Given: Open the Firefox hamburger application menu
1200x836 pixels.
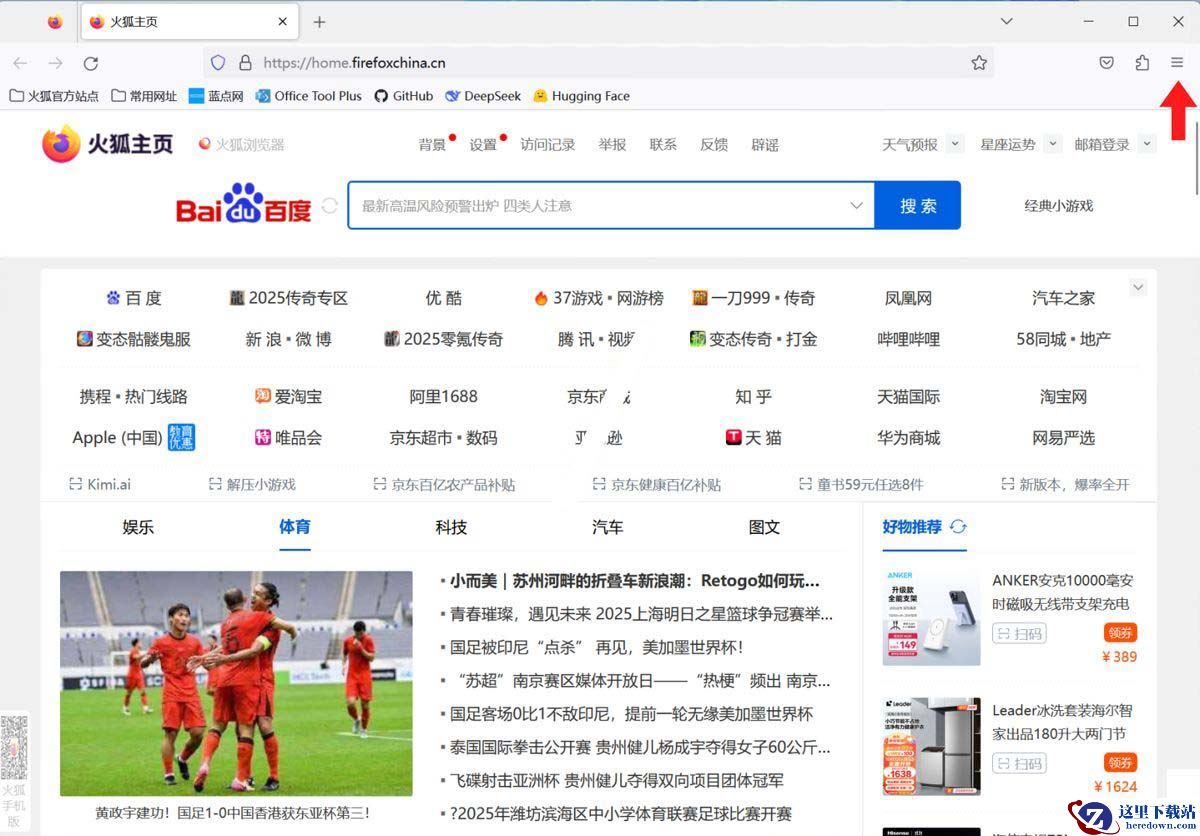Looking at the screenshot, I should tap(1177, 63).
